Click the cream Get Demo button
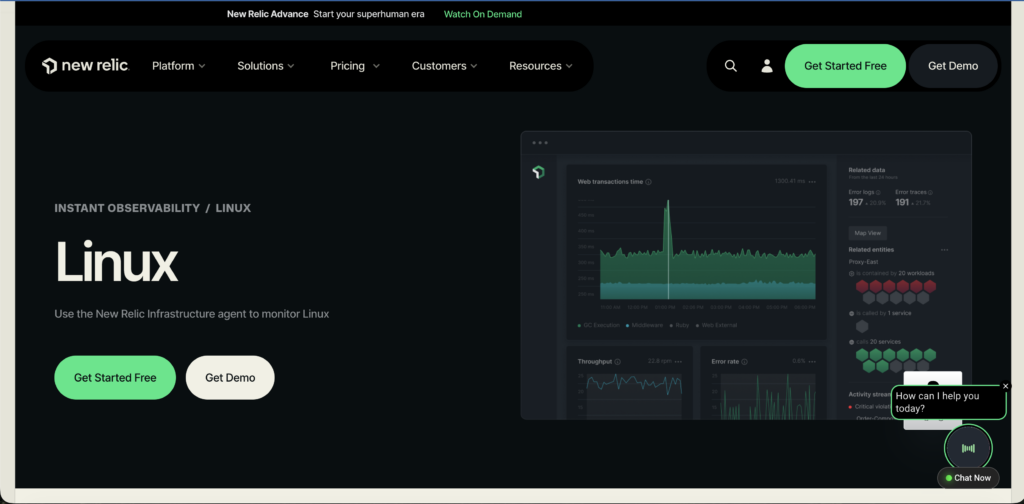Image resolution: width=1024 pixels, height=504 pixels. (230, 377)
